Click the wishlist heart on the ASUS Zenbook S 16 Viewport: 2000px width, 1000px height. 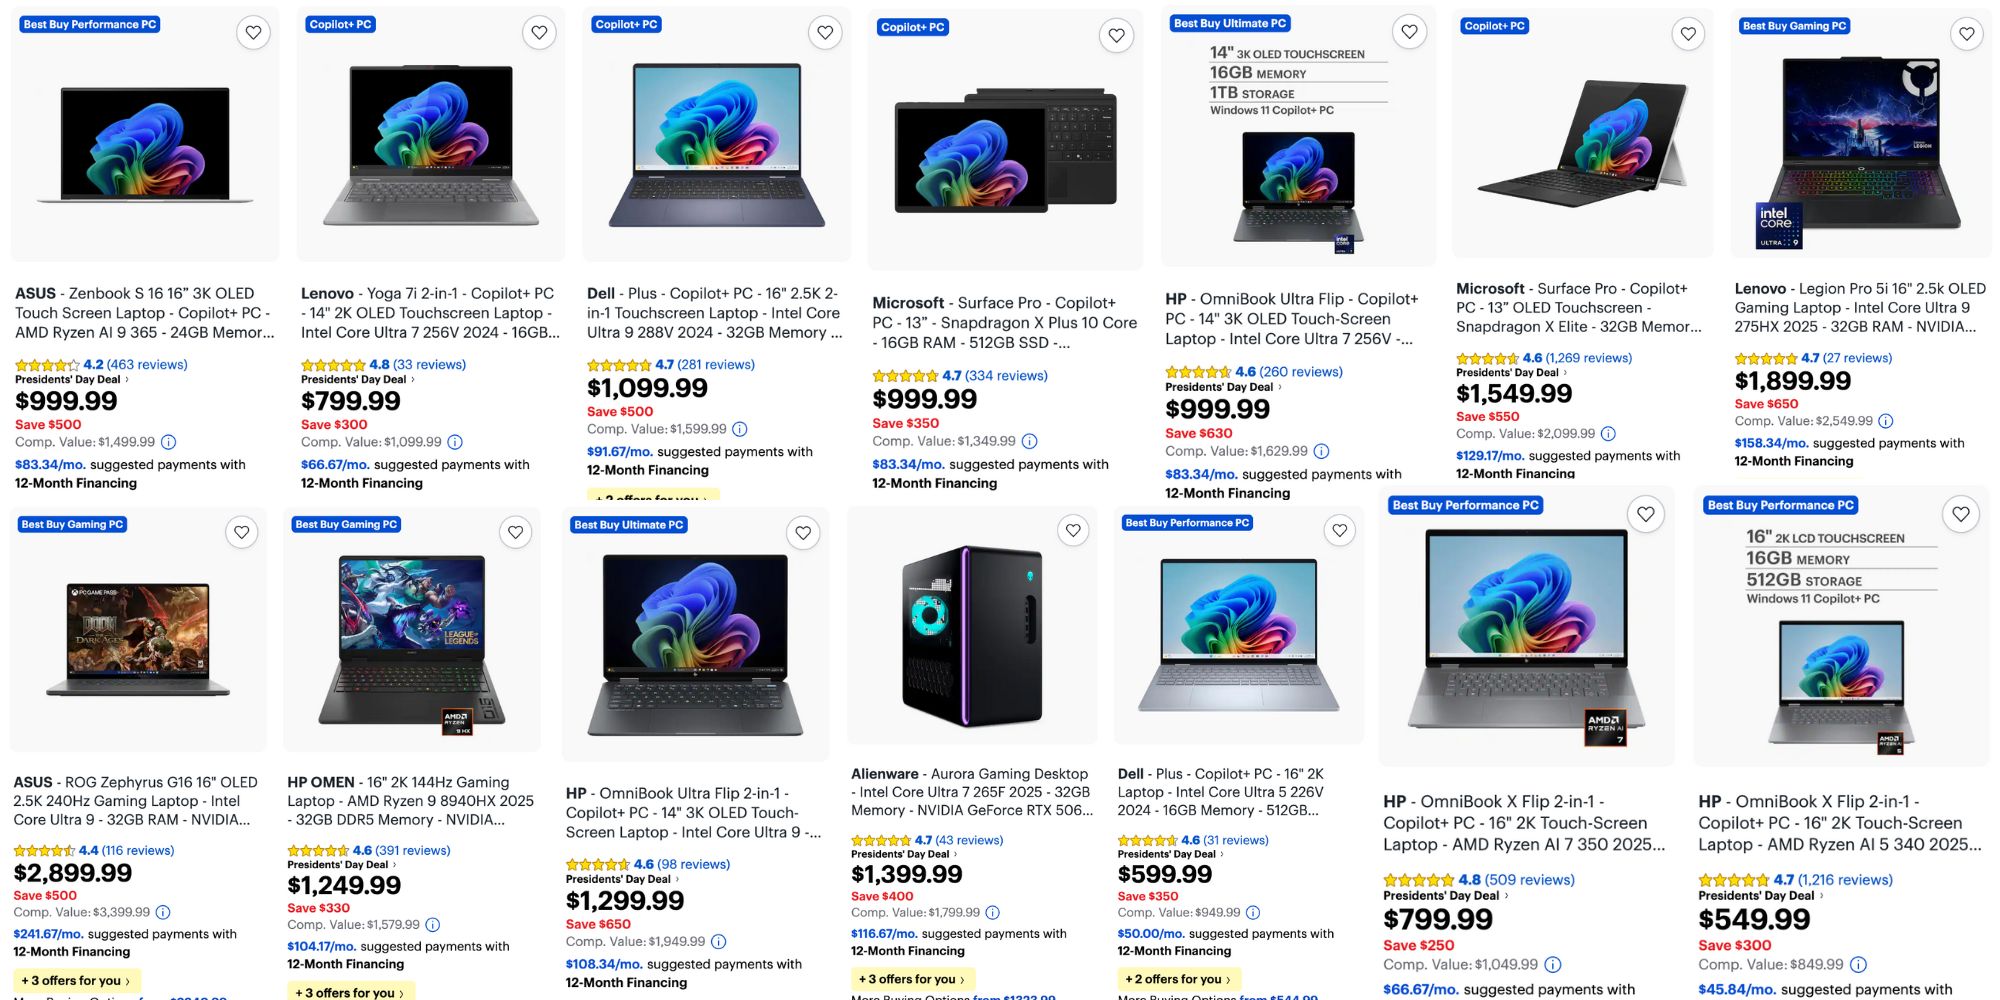pos(253,32)
